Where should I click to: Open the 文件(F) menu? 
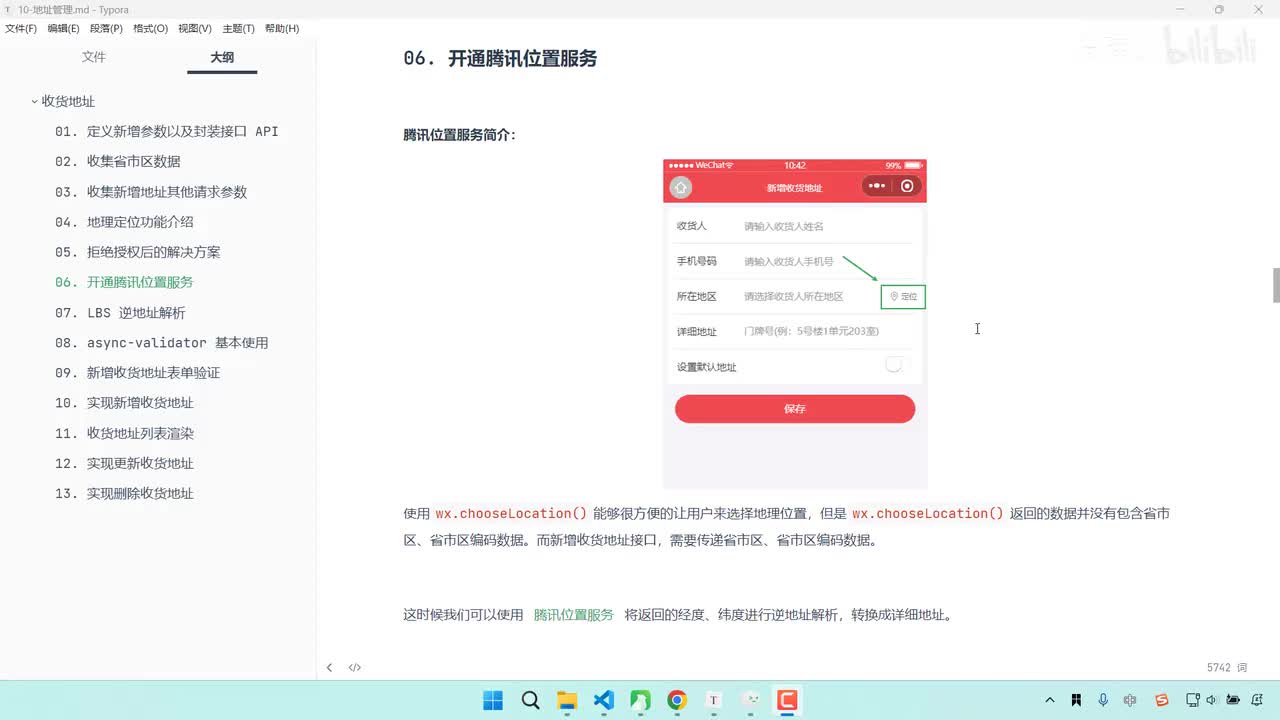click(21, 28)
